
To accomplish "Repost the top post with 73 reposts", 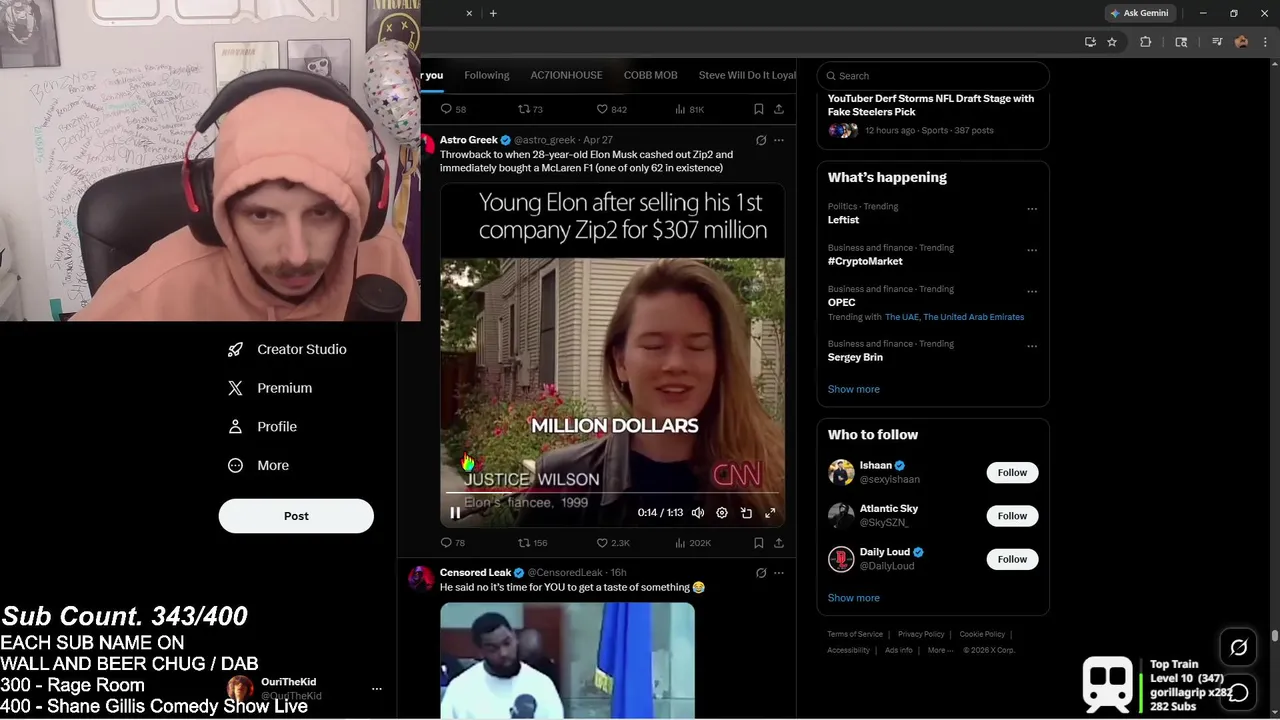I will [530, 109].
